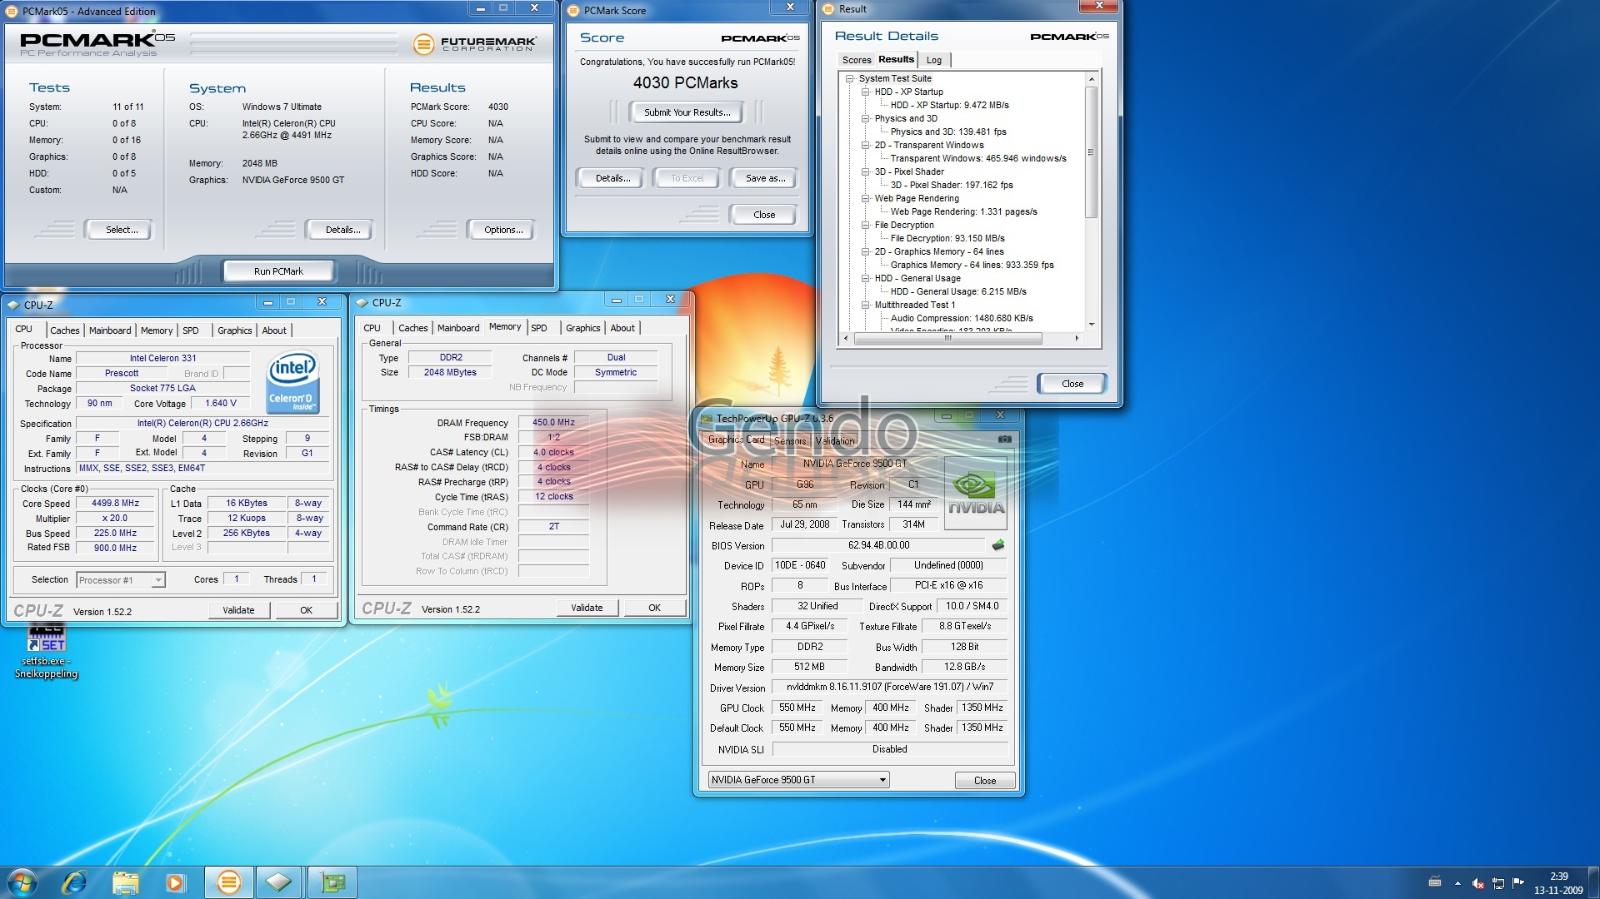The image size is (1600, 899).
Task: Select 'Graphics Memory - 64 lines: 933.359 fps' row
Action: [x=972, y=265]
